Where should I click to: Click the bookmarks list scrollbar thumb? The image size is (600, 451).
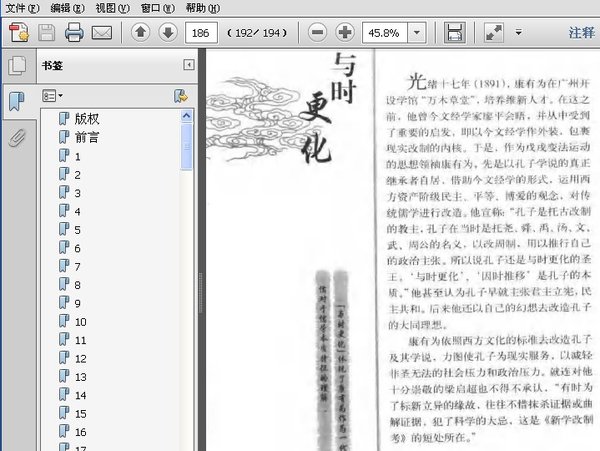(x=187, y=146)
